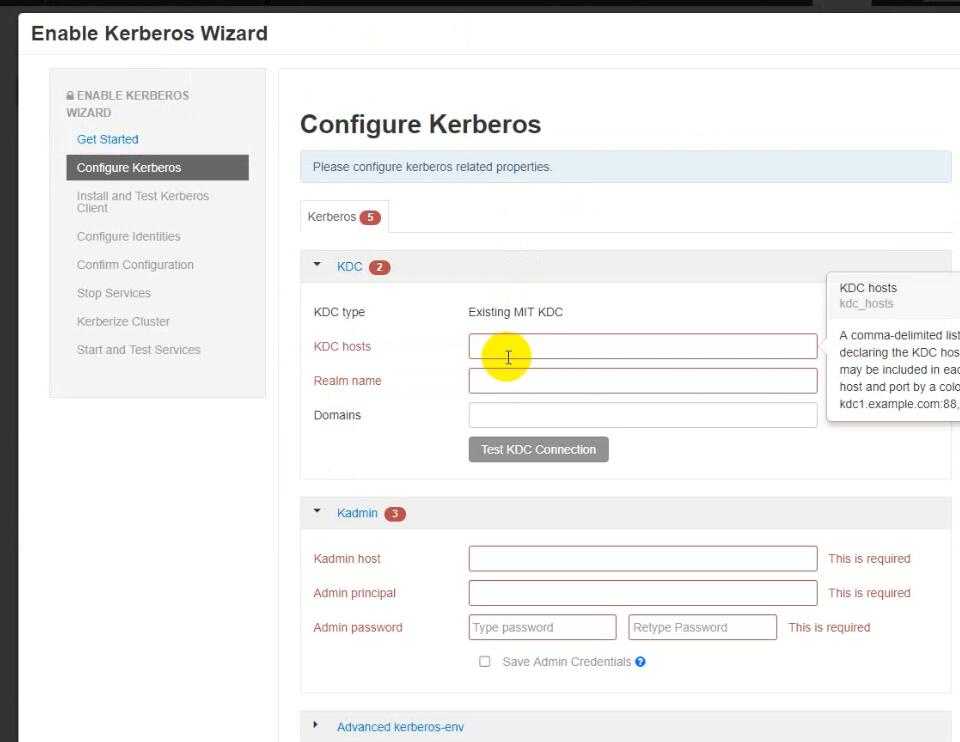Image resolution: width=960 pixels, height=742 pixels.
Task: Click the lock icon in the wizard sidebar header
Action: point(70,96)
